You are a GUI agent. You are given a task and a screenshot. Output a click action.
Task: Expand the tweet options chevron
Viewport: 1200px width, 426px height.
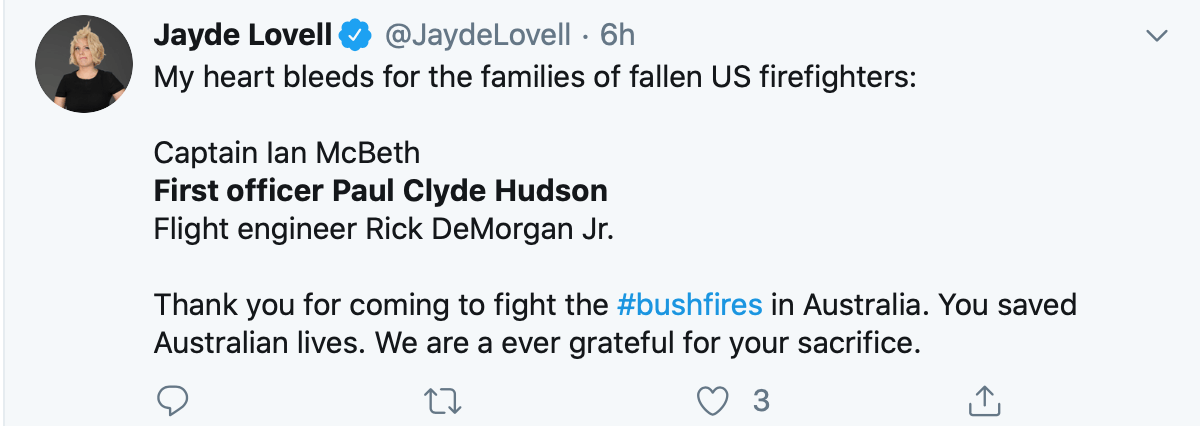[x=1157, y=37]
